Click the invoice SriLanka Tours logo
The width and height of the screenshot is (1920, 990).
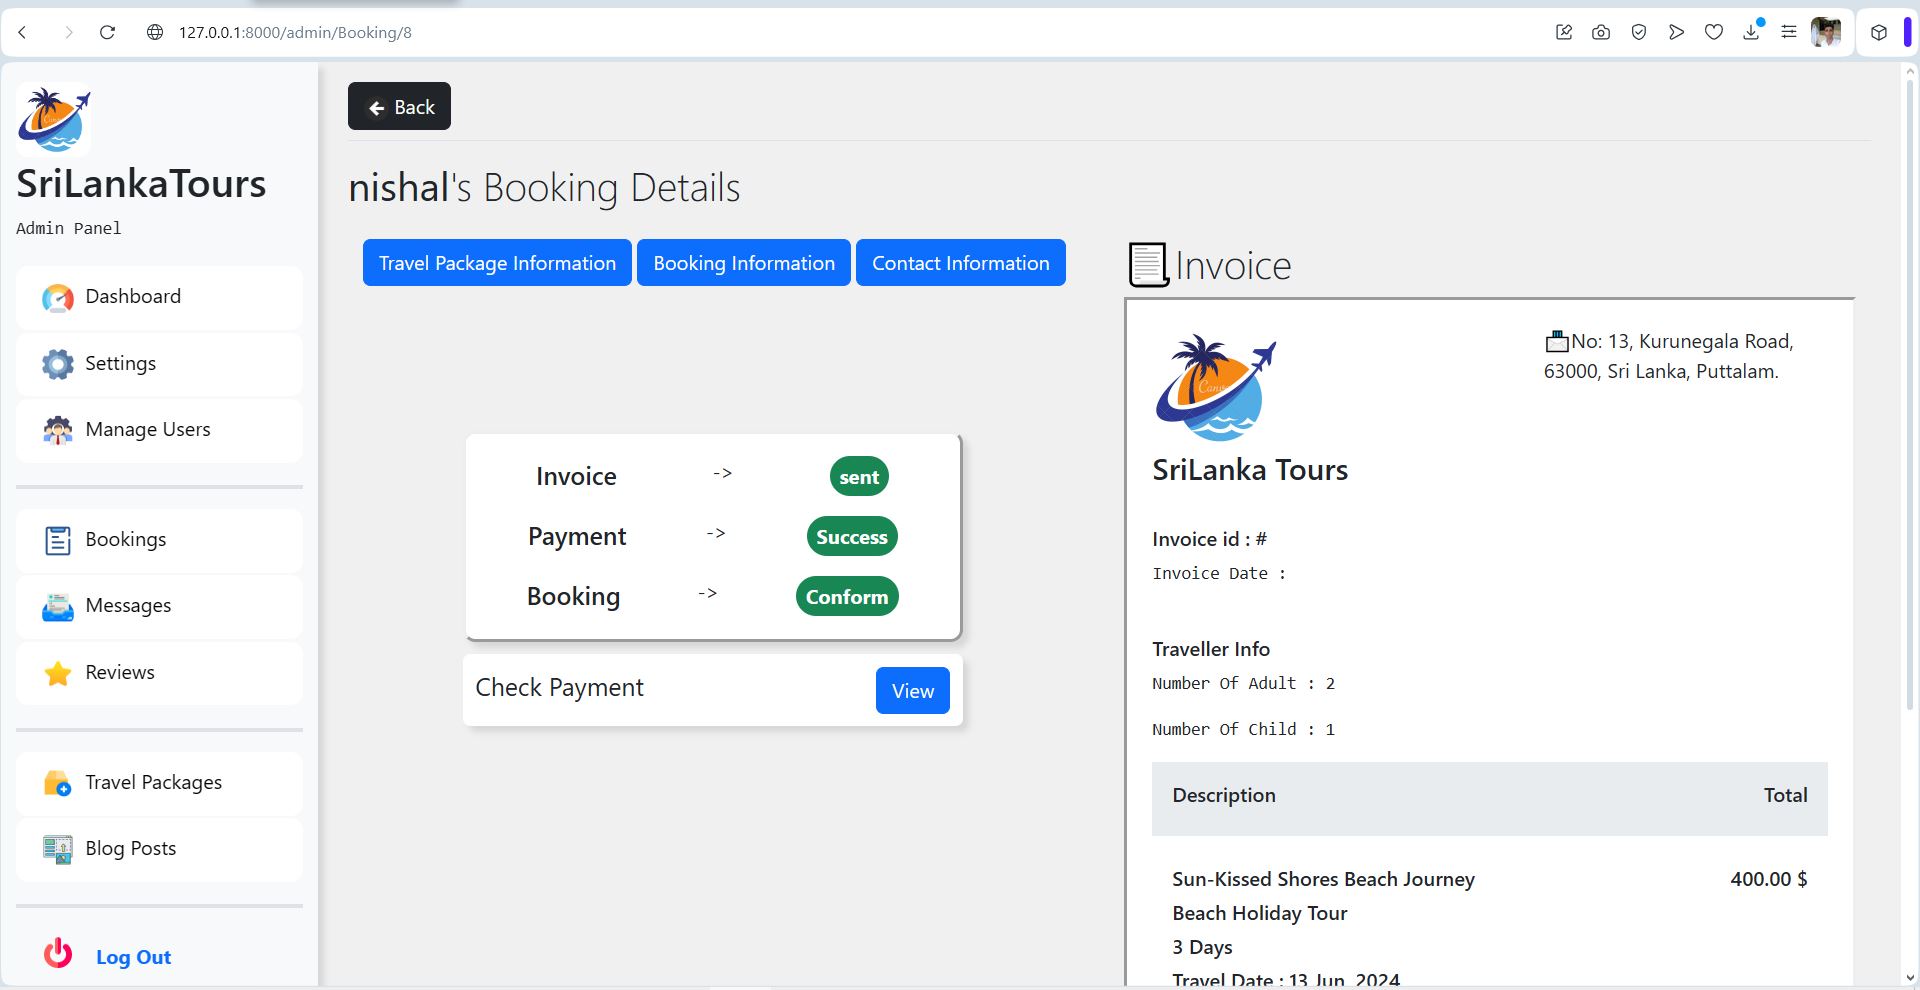point(1216,388)
